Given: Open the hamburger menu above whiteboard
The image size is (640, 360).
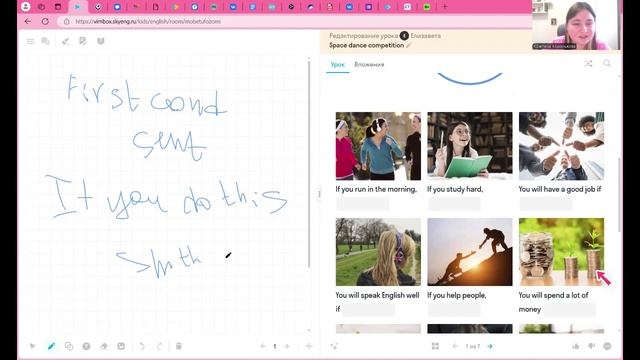Looking at the screenshot, I should click(x=31, y=41).
